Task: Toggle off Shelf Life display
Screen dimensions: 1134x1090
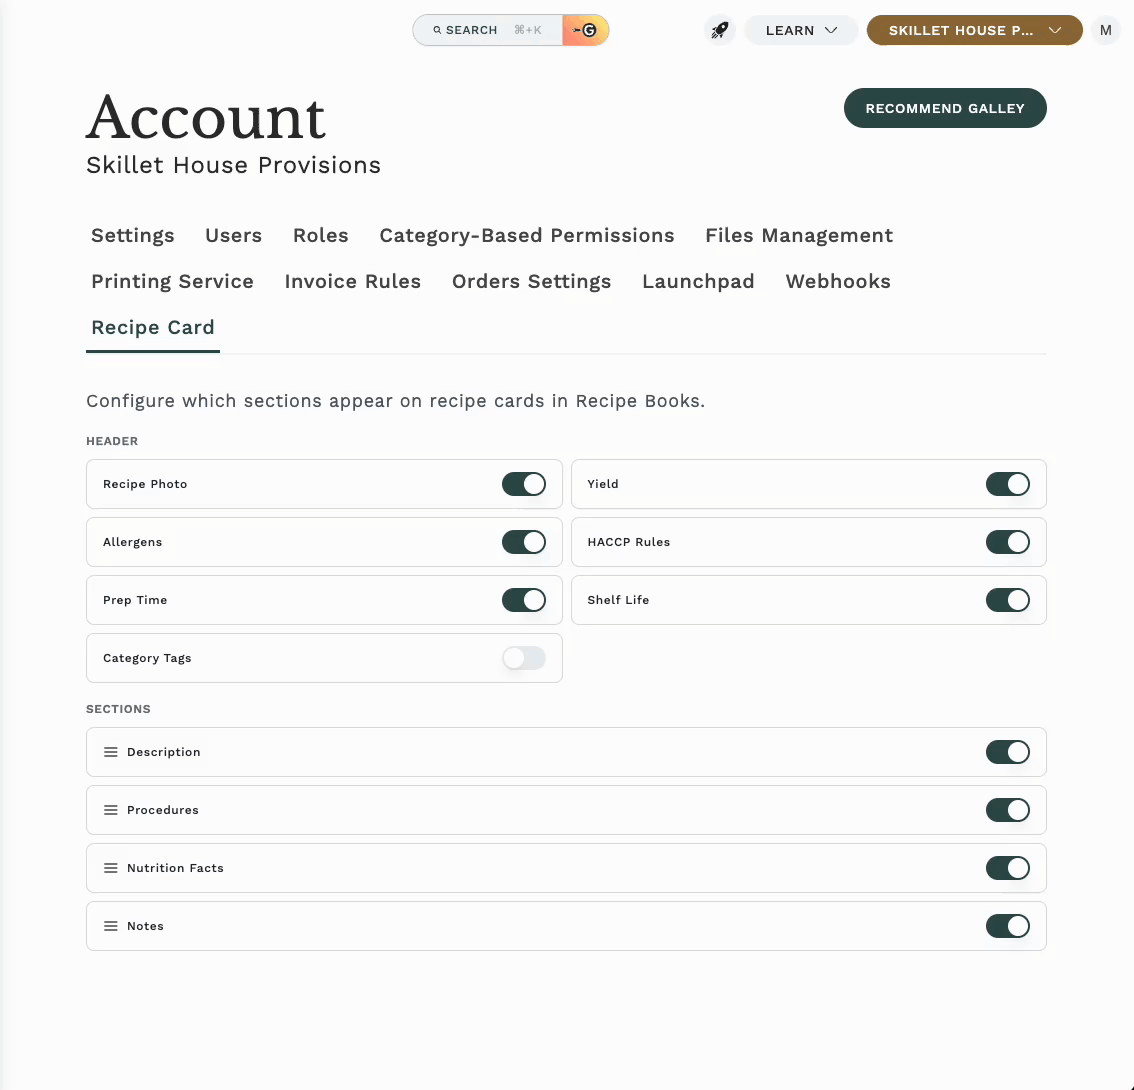Action: click(x=1007, y=600)
